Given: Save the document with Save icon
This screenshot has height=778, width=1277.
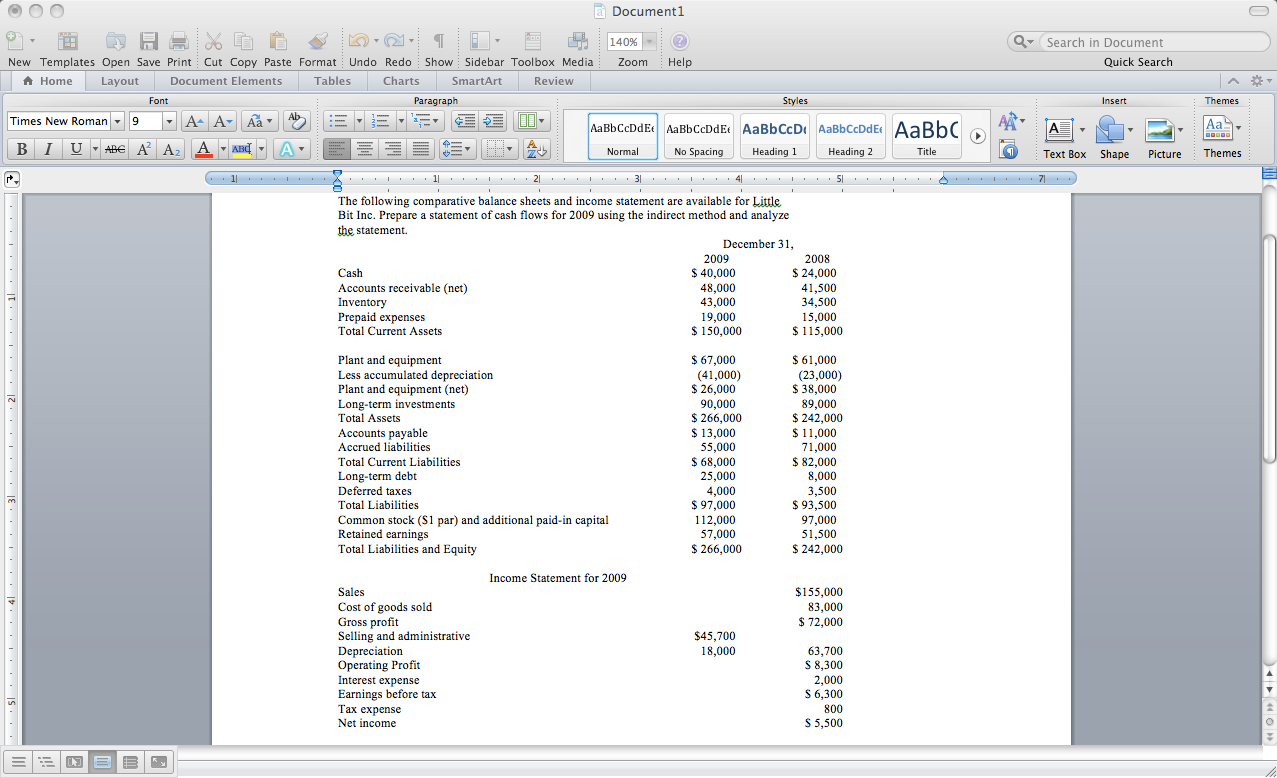Looking at the screenshot, I should point(148,41).
